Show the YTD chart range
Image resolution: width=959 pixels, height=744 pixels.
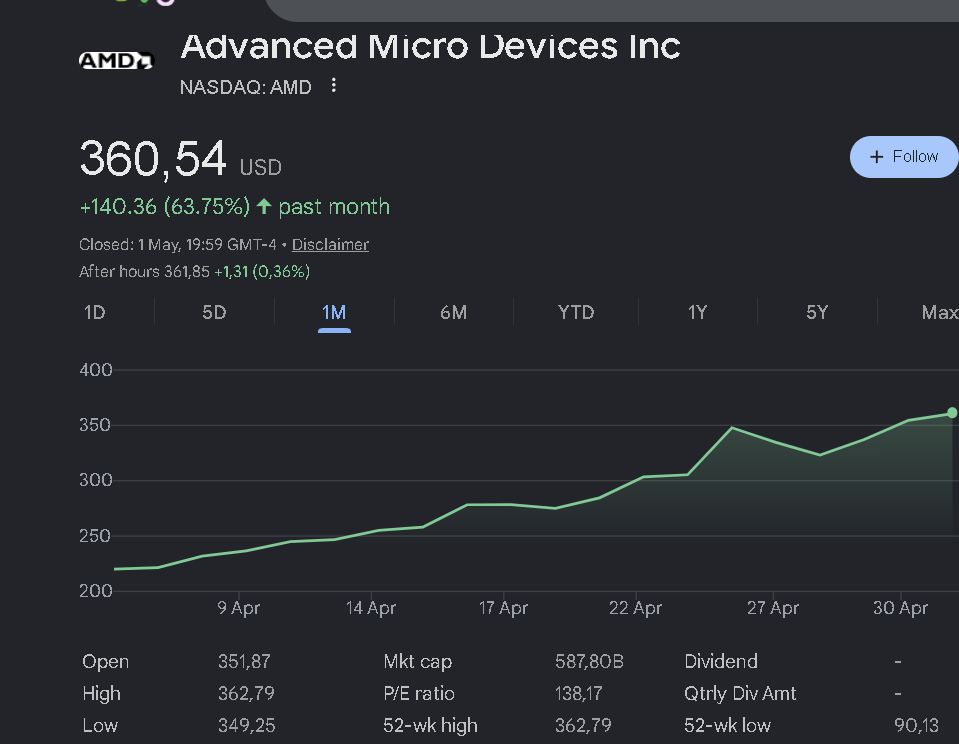pos(576,313)
